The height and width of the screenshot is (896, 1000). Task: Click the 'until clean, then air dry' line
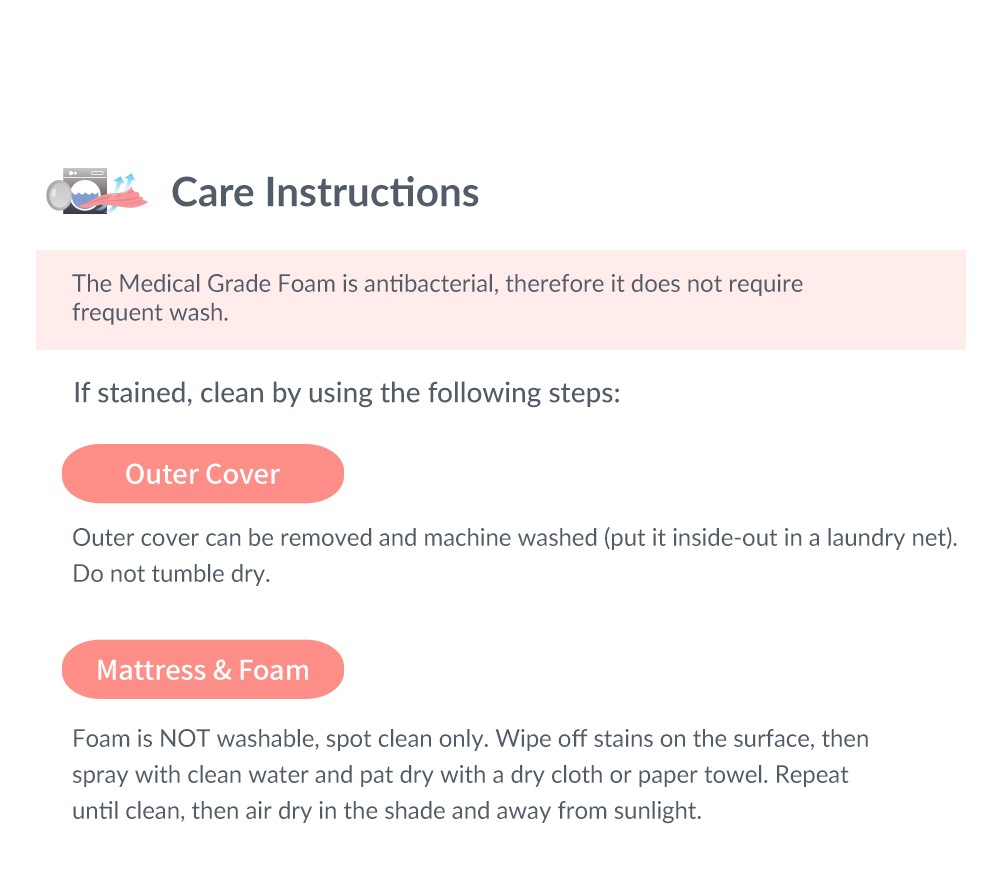(386, 811)
